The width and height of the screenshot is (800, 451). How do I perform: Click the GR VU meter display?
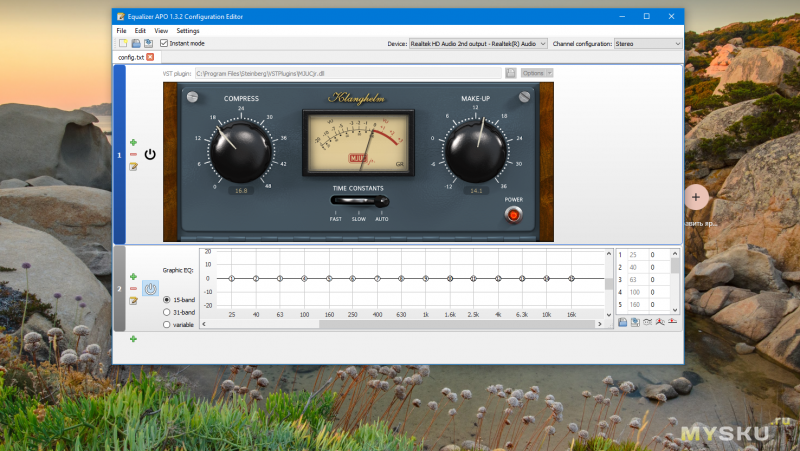358,143
